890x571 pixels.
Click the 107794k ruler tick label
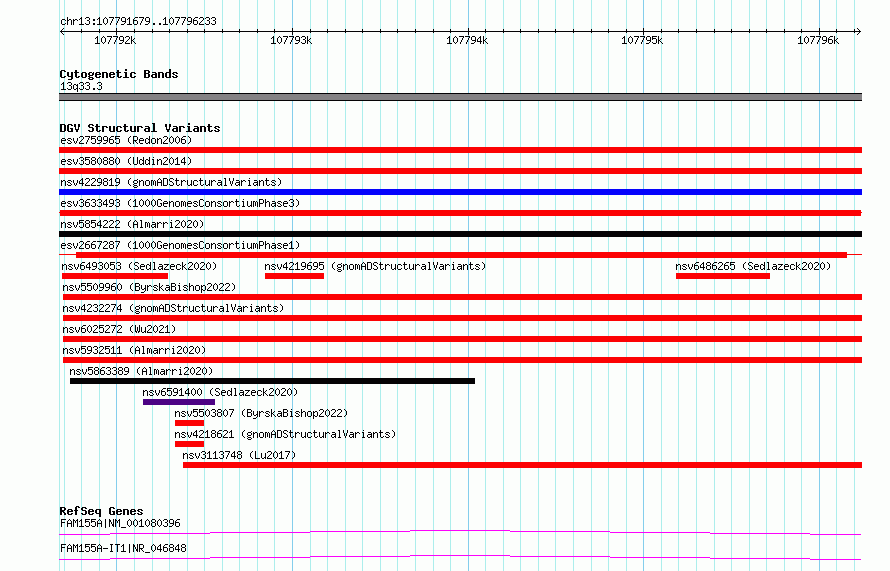coord(467,40)
